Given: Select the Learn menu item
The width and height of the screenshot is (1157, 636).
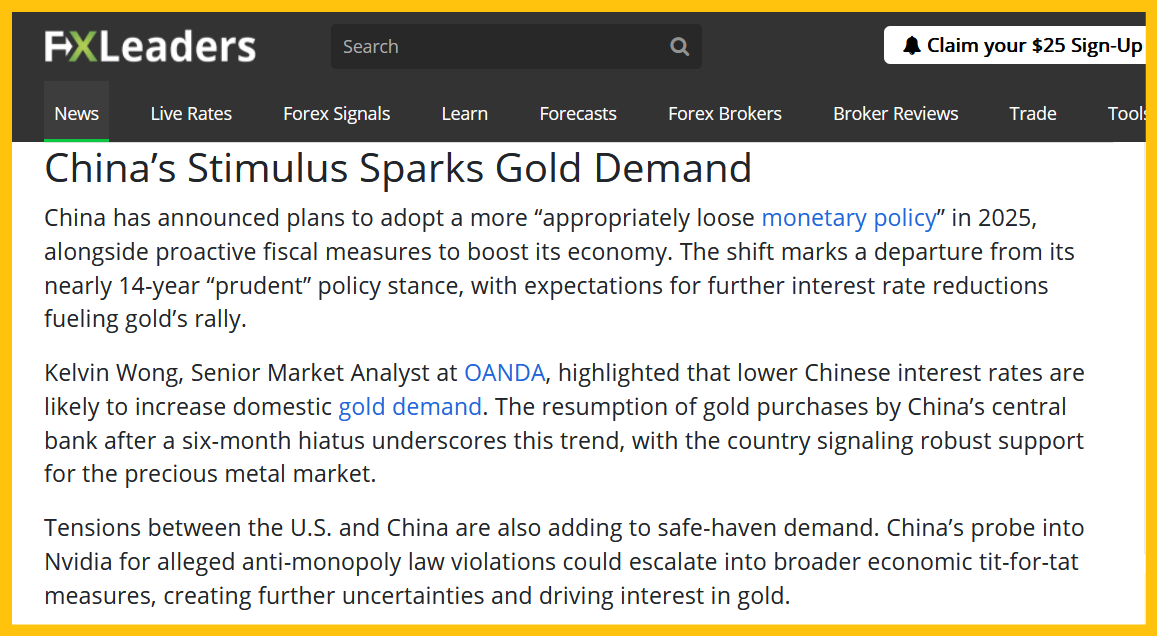Looking at the screenshot, I should click(x=464, y=113).
